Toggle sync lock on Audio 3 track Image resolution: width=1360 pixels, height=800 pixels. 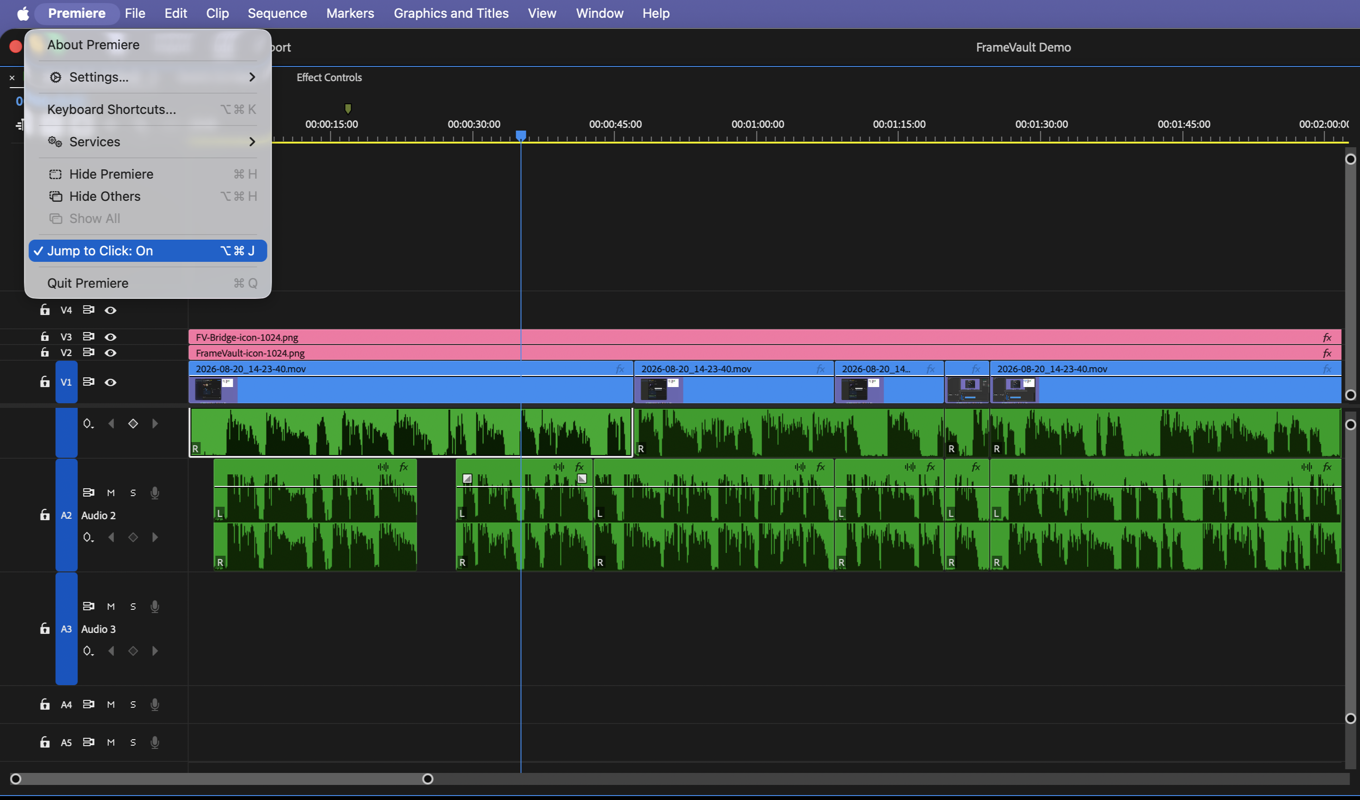[x=88, y=606]
